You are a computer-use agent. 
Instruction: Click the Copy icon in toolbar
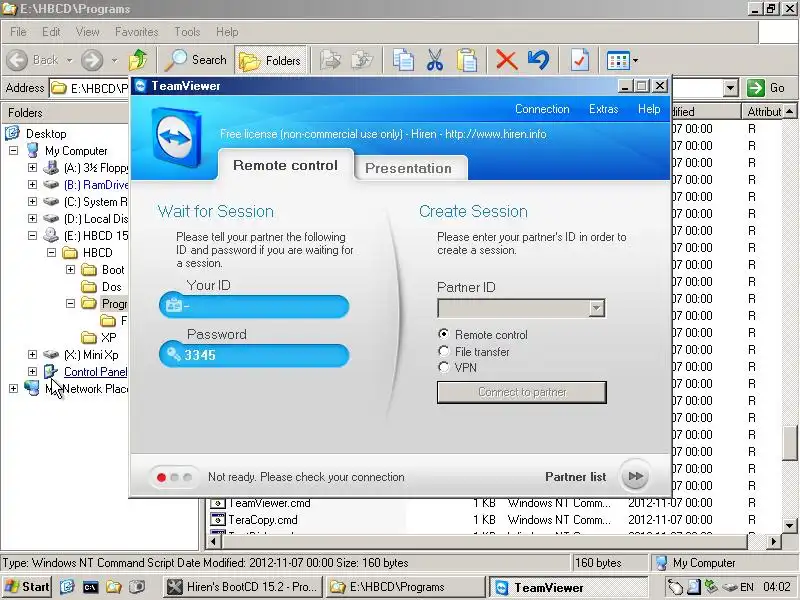point(403,60)
